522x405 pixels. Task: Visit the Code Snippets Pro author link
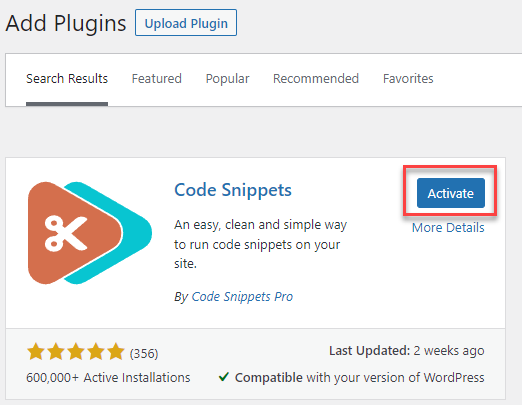[x=242, y=296]
